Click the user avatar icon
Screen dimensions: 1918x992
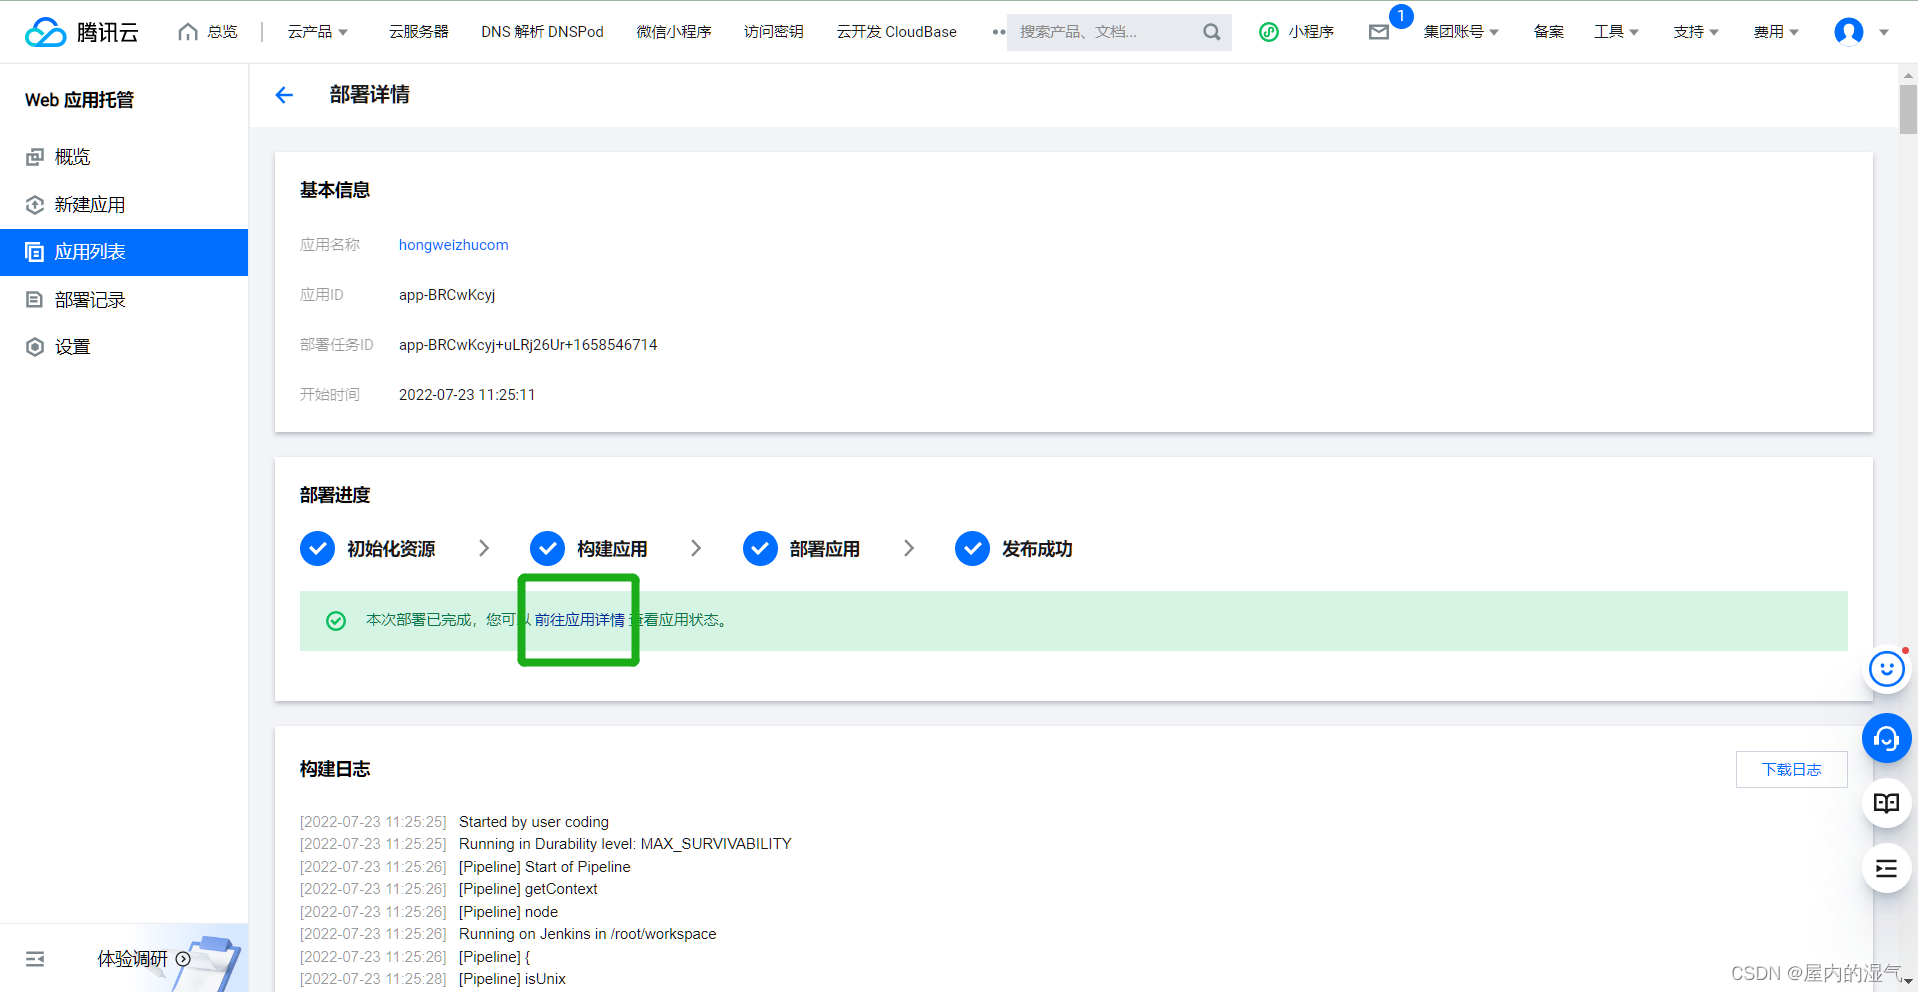point(1849,32)
